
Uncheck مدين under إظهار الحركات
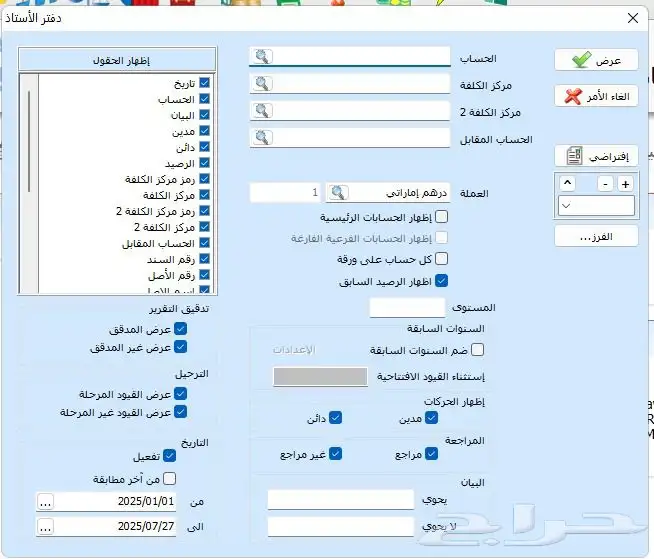431,418
